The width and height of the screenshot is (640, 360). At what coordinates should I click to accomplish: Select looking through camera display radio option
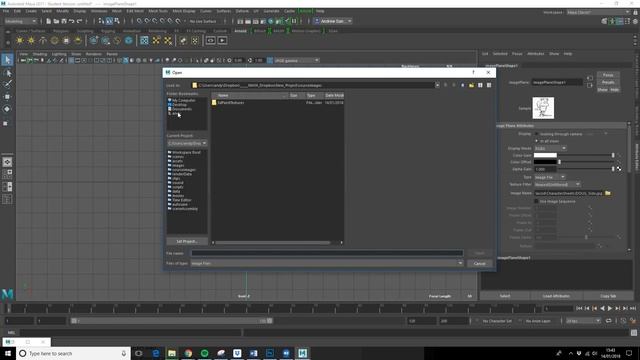537,134
